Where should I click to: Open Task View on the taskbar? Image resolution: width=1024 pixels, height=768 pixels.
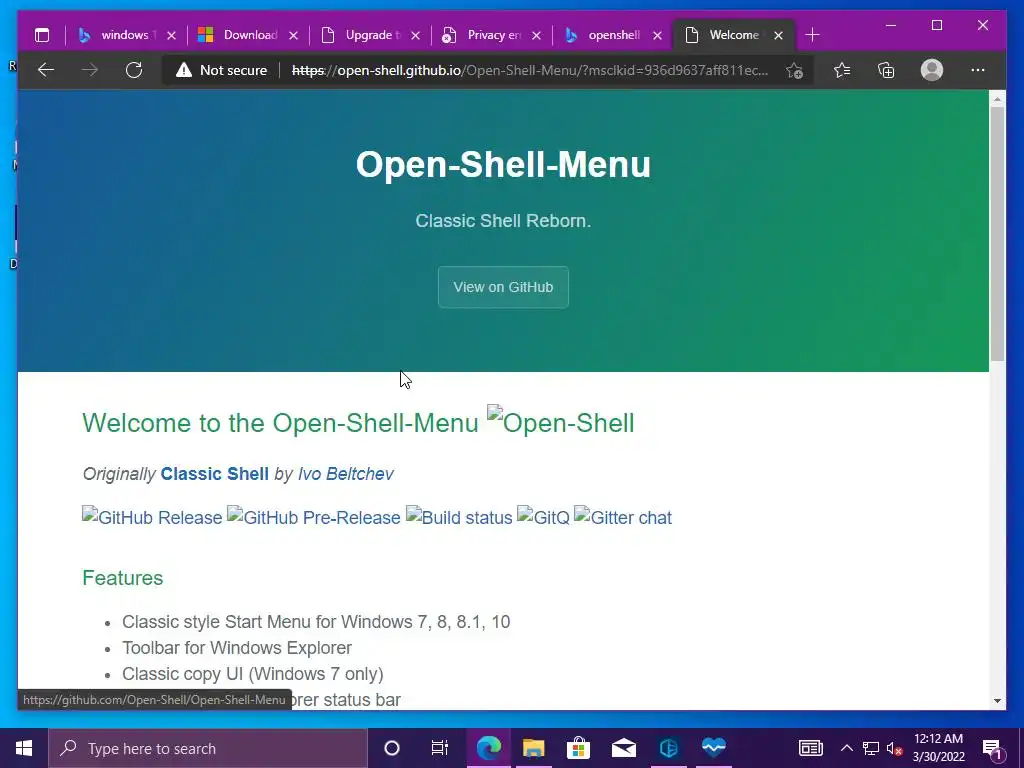440,748
